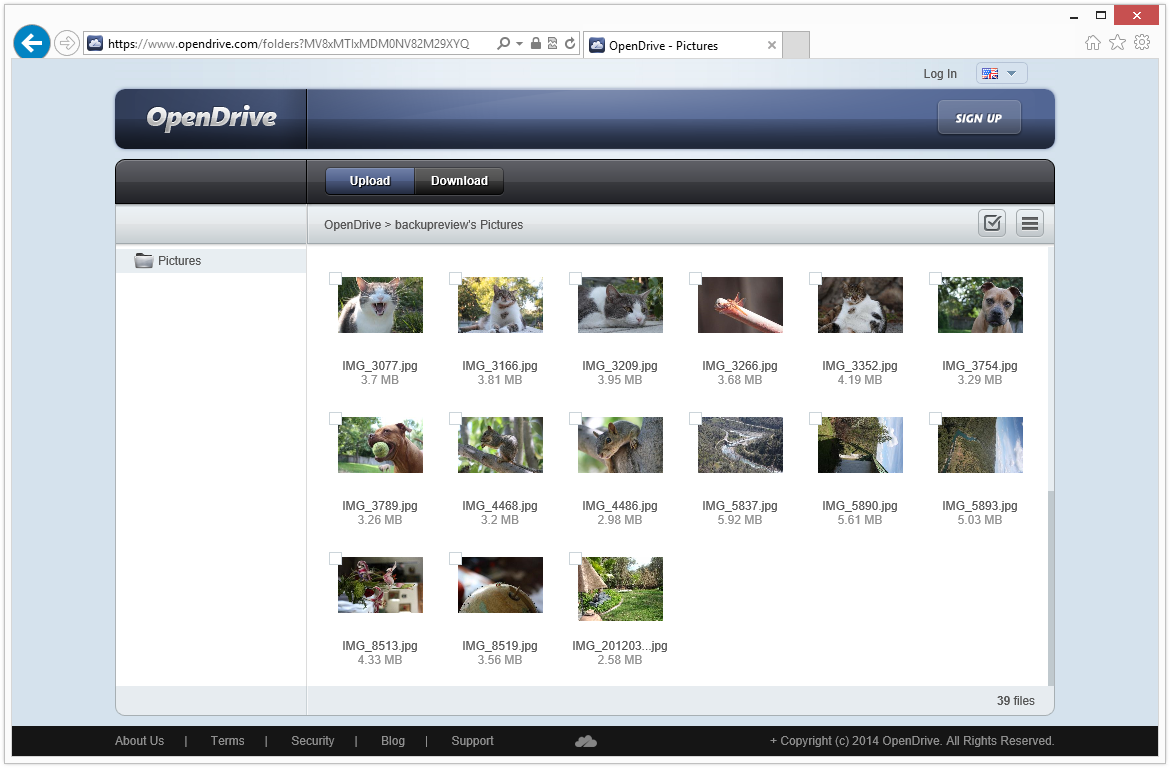Select the Pictures folder in the sidebar
Image resolution: width=1170 pixels, height=768 pixels.
210,260
